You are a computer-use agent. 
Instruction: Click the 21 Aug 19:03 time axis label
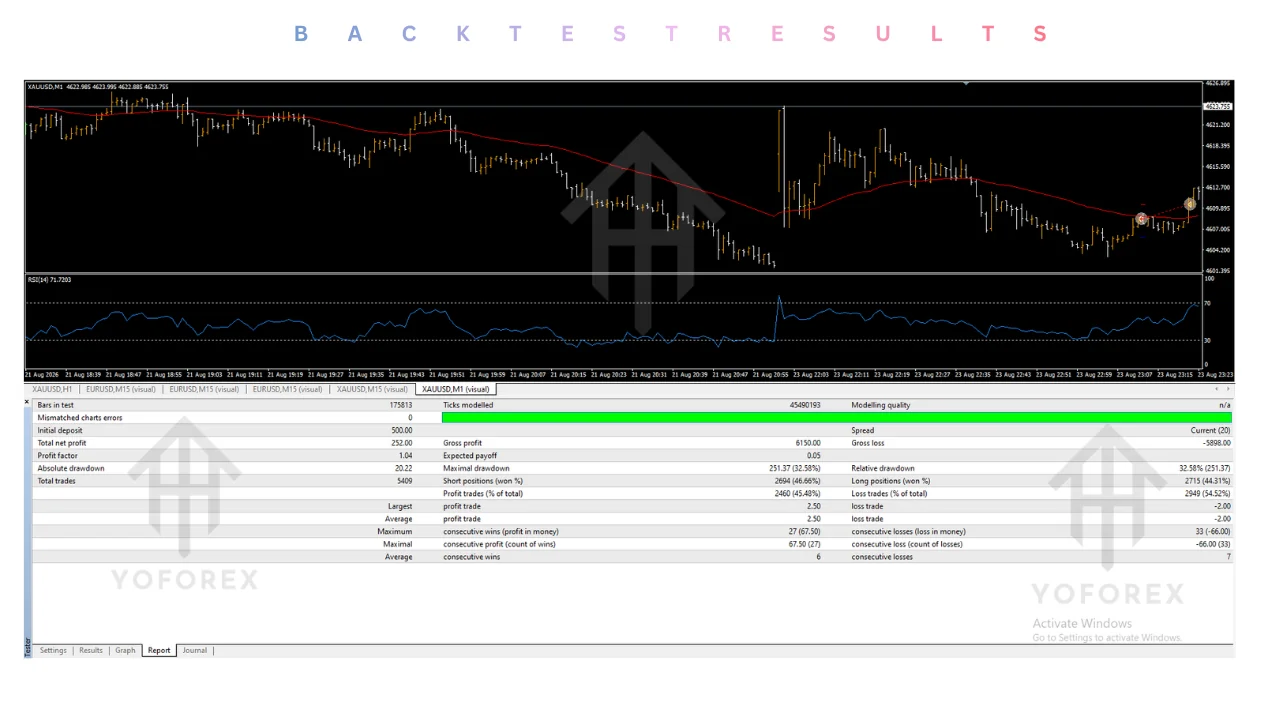(204, 374)
